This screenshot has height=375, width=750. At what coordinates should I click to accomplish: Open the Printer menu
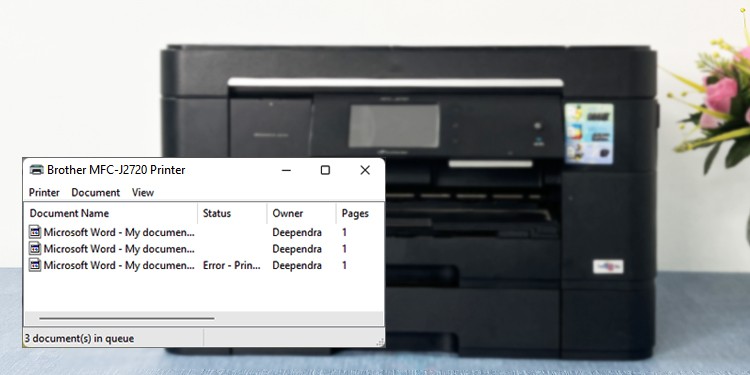click(x=44, y=192)
